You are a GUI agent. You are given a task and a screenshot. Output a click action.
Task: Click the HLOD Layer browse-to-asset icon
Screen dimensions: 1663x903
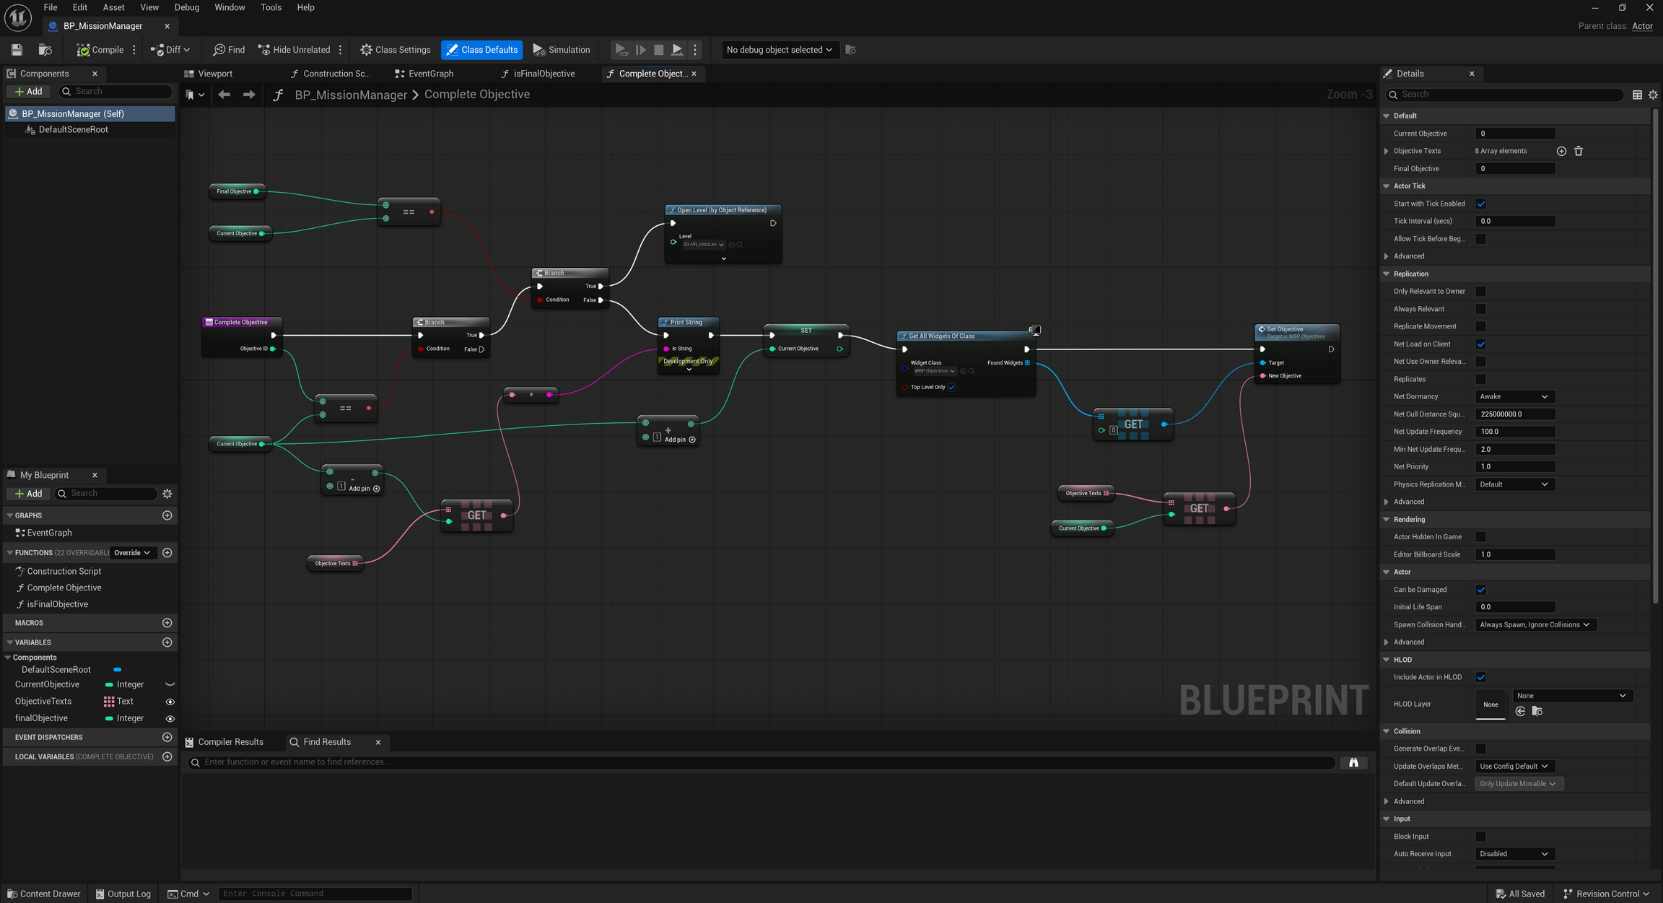[1537, 711]
